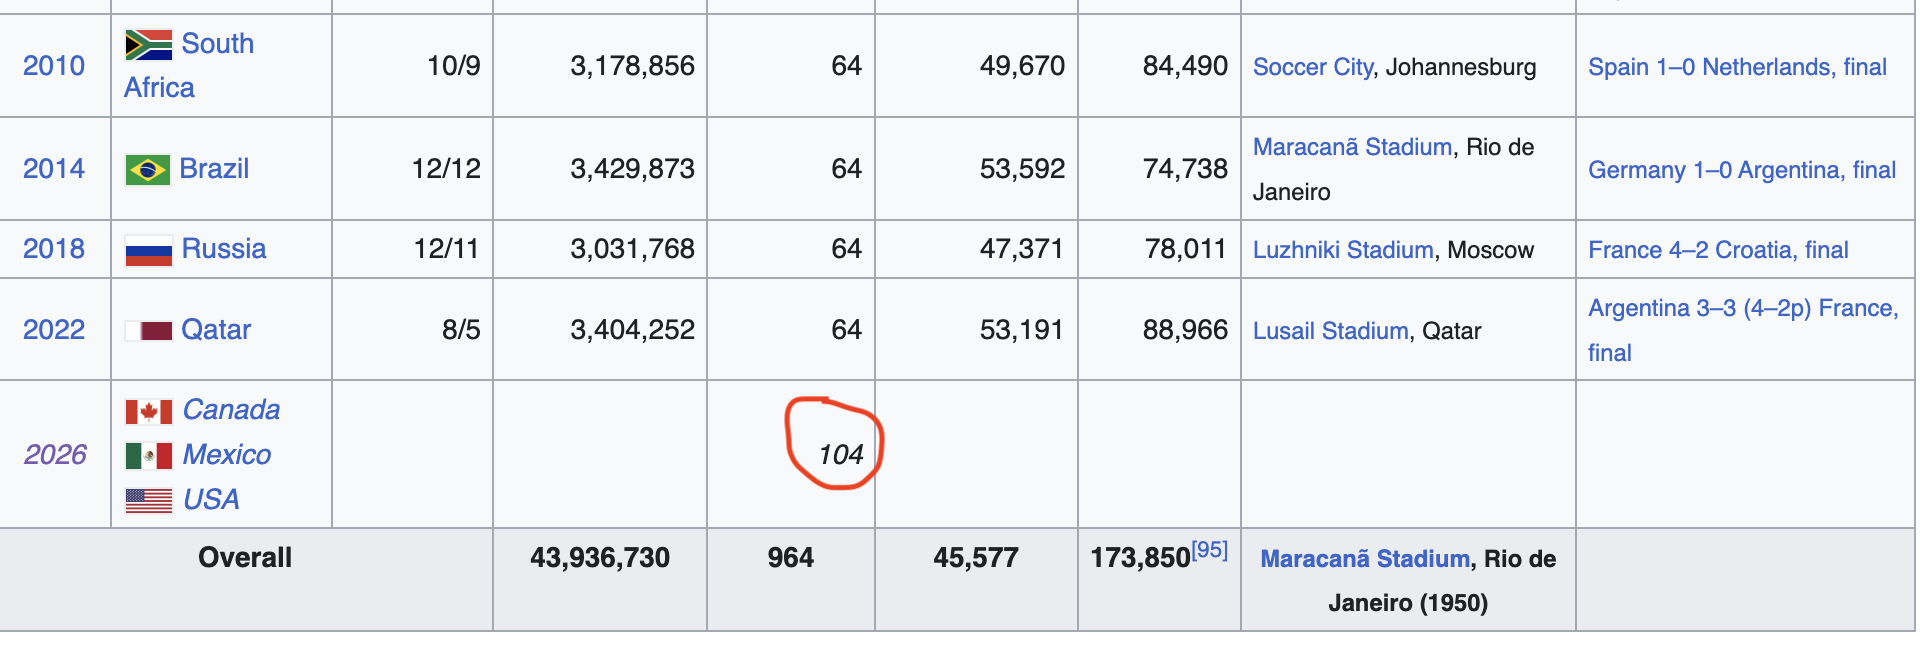Viewport: 1920px width, 658px height.
Task: Click the Russia flag icon
Action: click(x=148, y=250)
